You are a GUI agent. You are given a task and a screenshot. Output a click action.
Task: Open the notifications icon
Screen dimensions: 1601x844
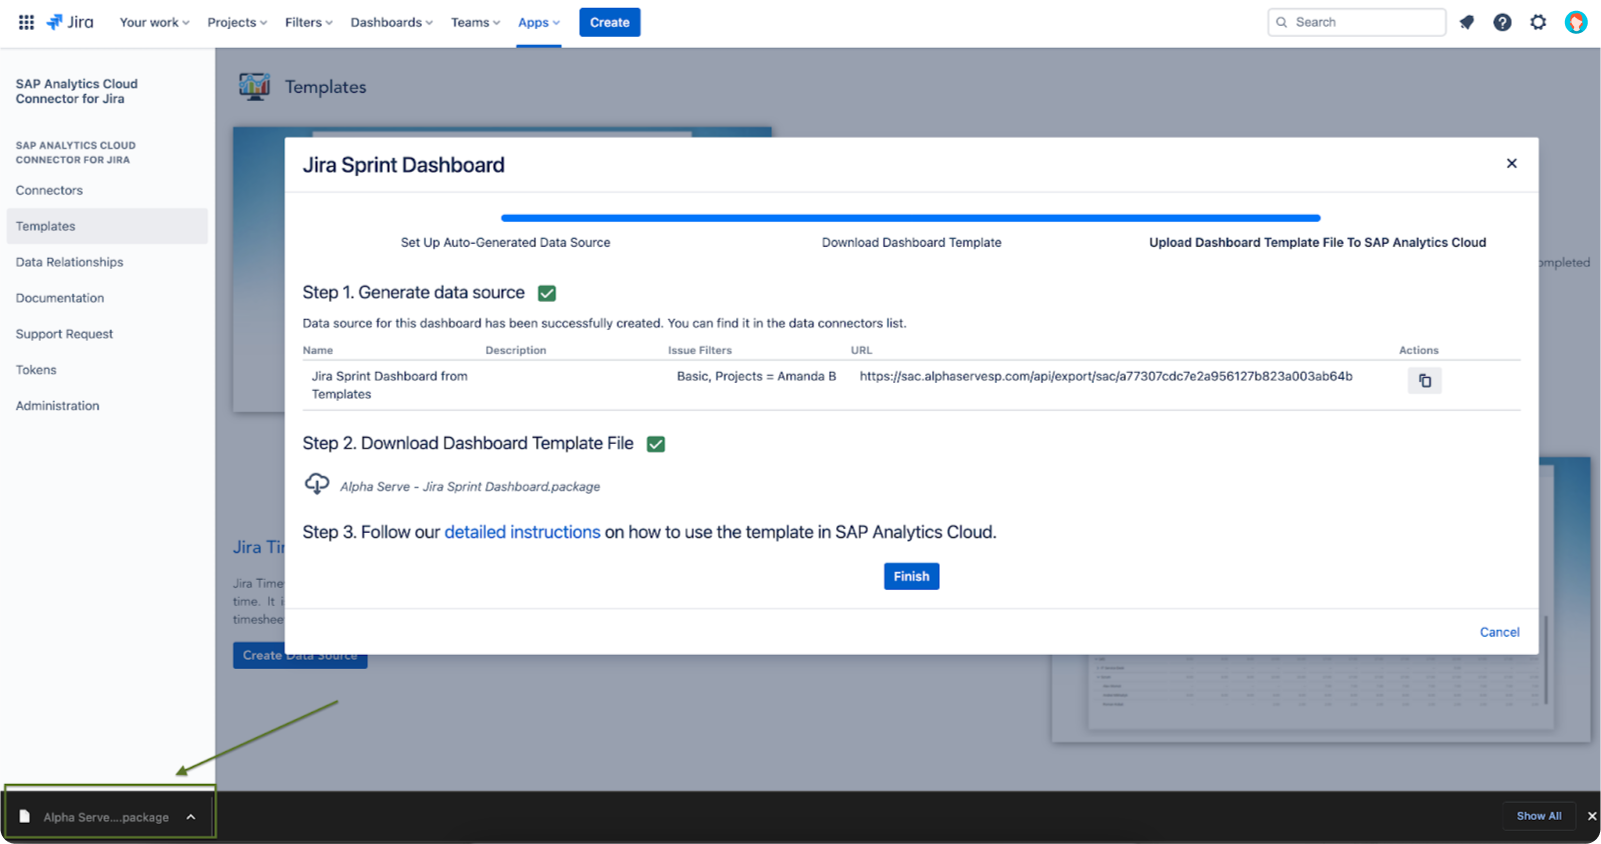coord(1467,22)
